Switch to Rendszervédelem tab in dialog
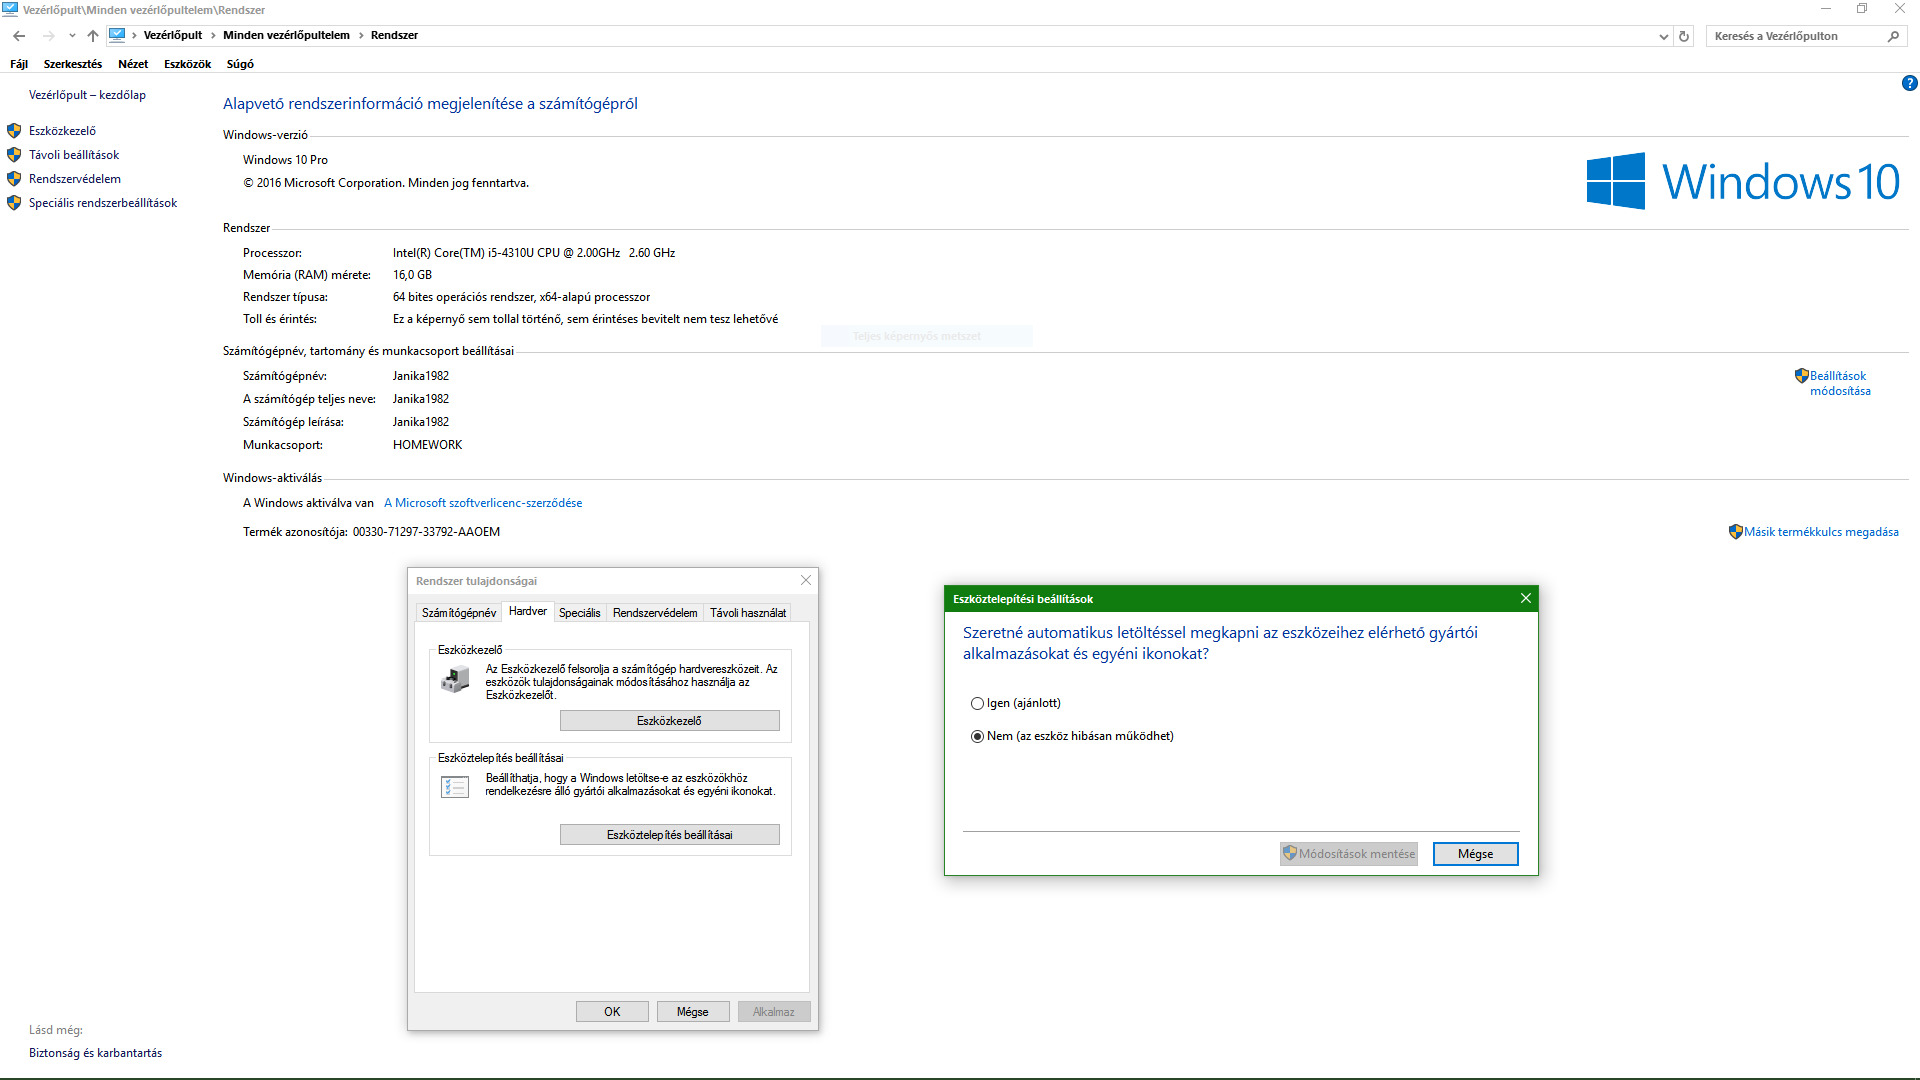Image resolution: width=1920 pixels, height=1080 pixels. pos(655,613)
